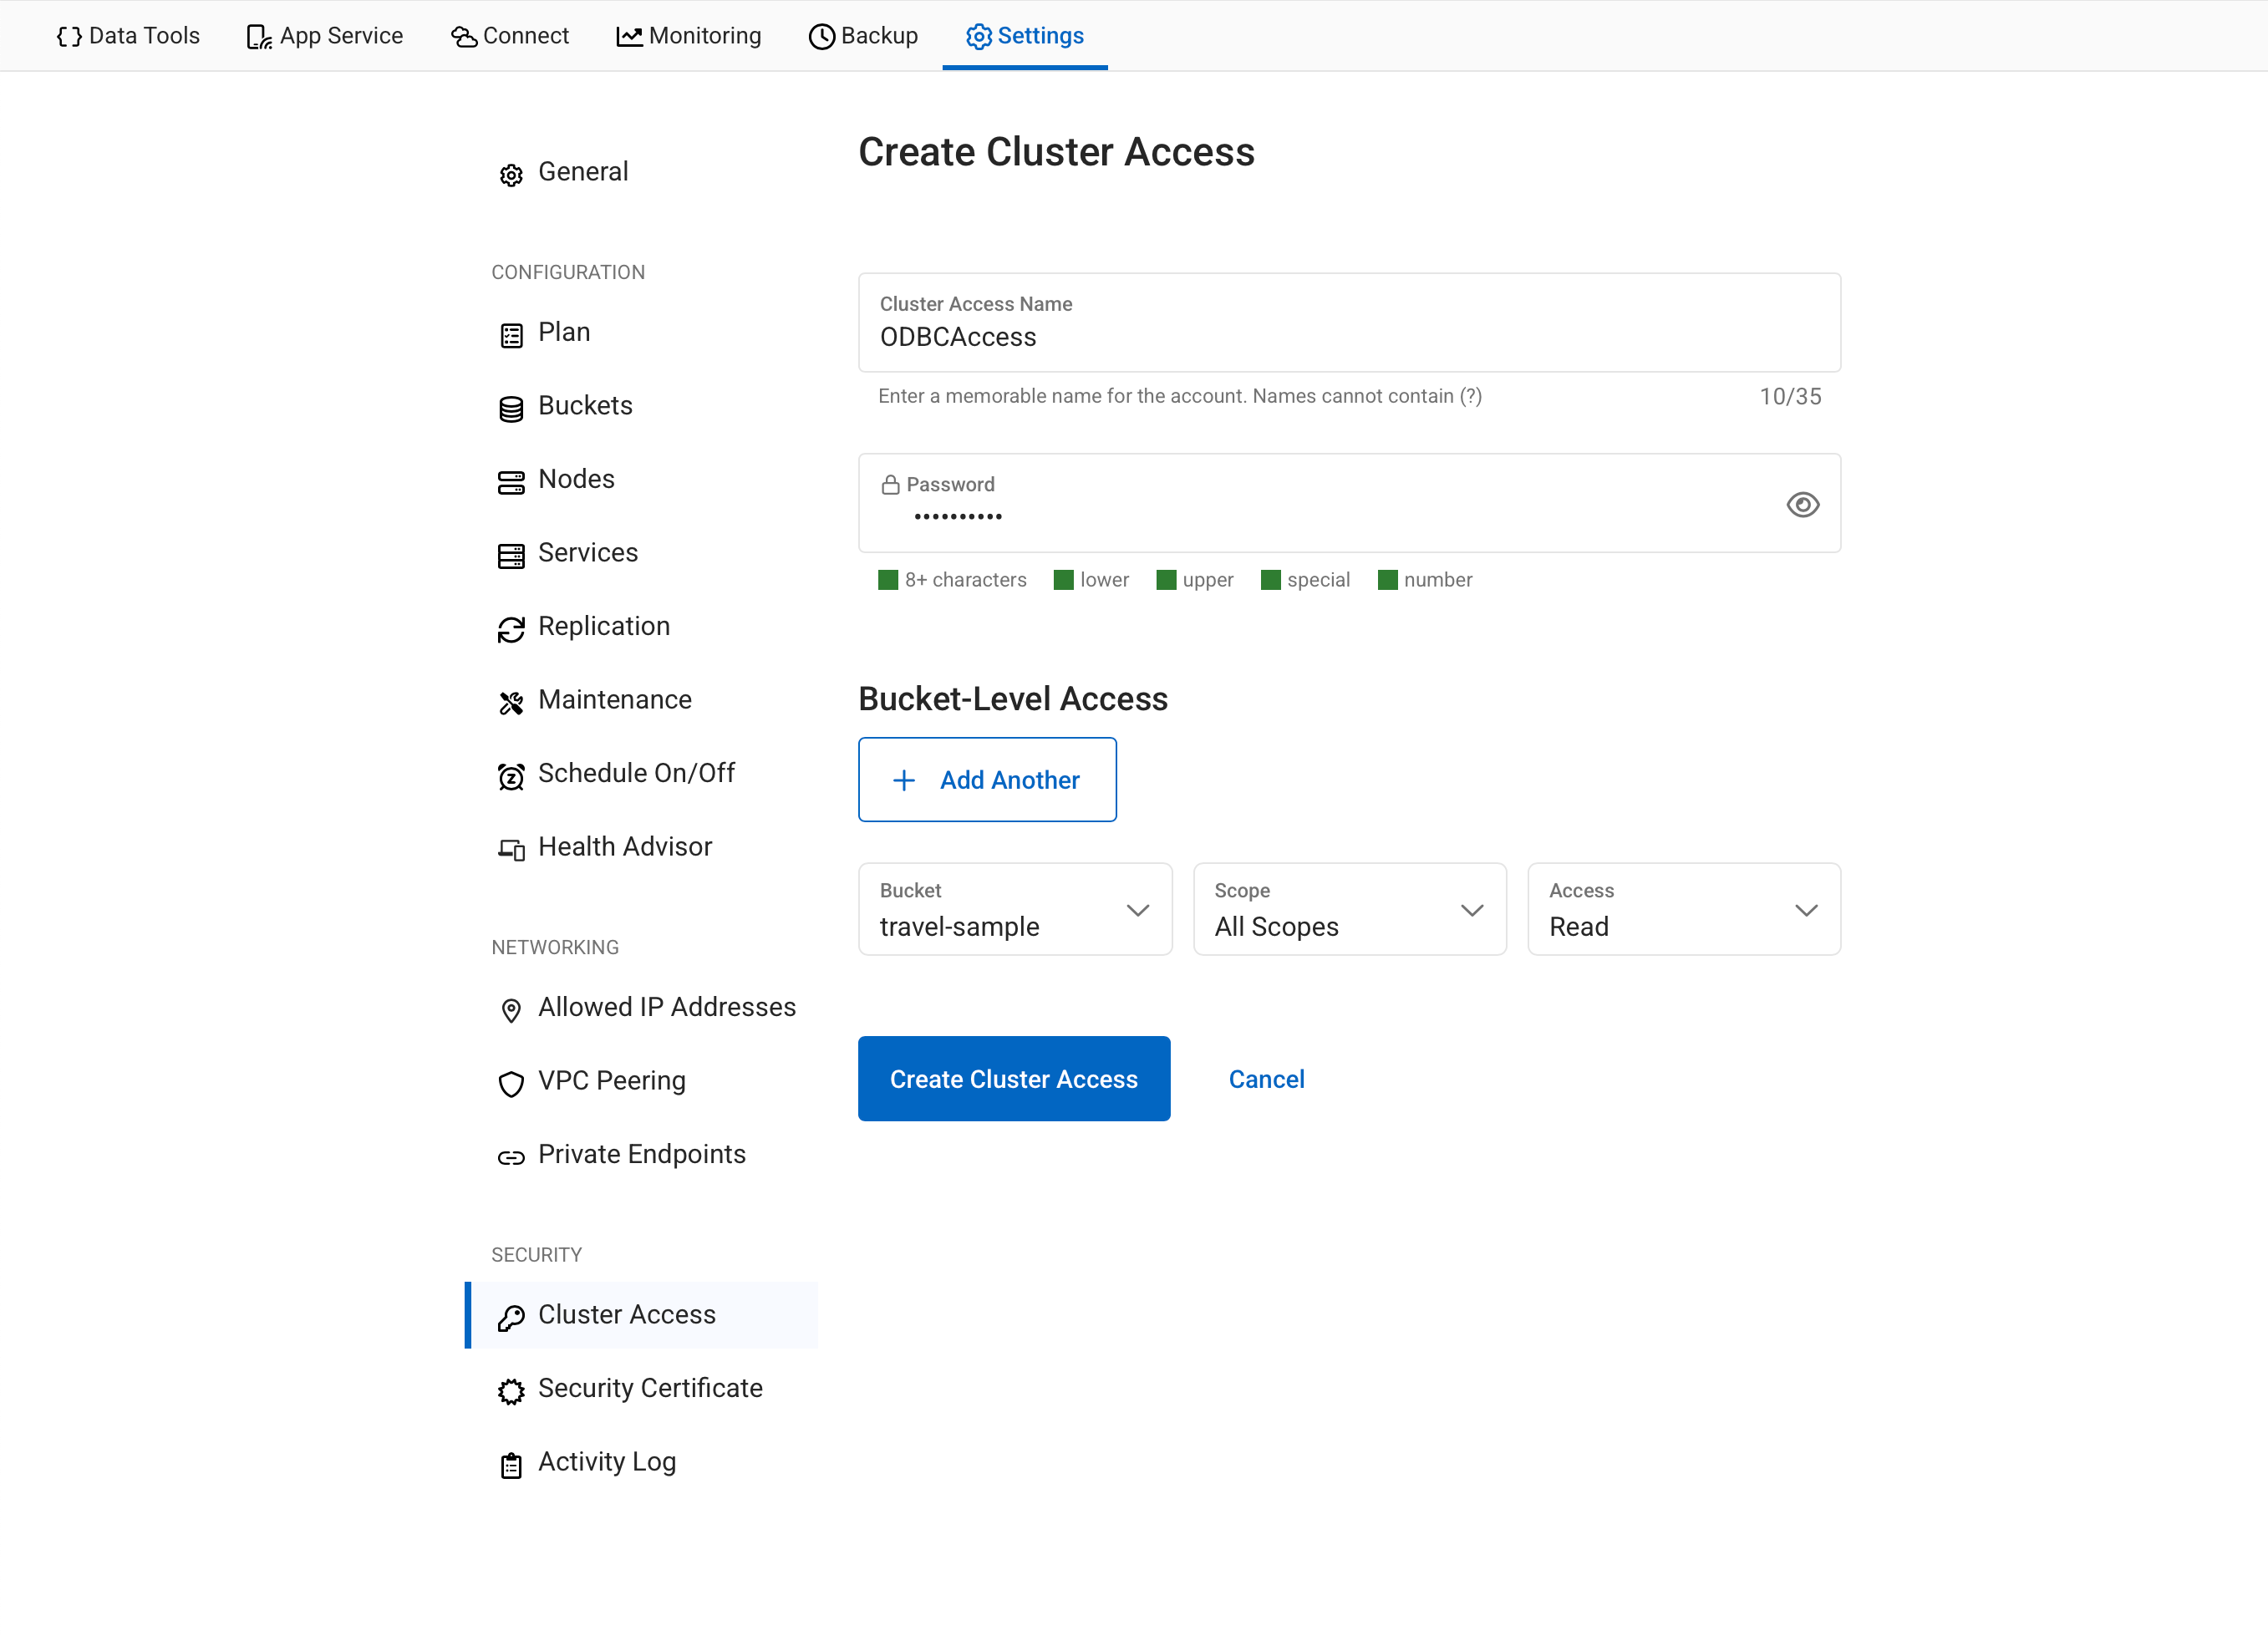Image resolution: width=2268 pixels, height=1636 pixels.
Task: Switch to the Monitoring tab
Action: coord(688,36)
